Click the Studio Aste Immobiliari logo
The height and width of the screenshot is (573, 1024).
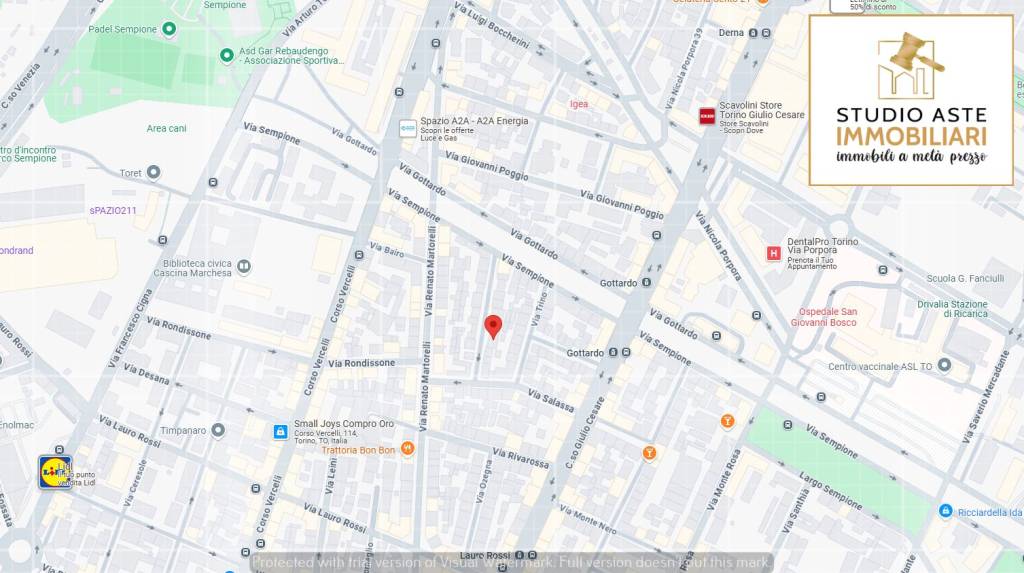pos(911,100)
